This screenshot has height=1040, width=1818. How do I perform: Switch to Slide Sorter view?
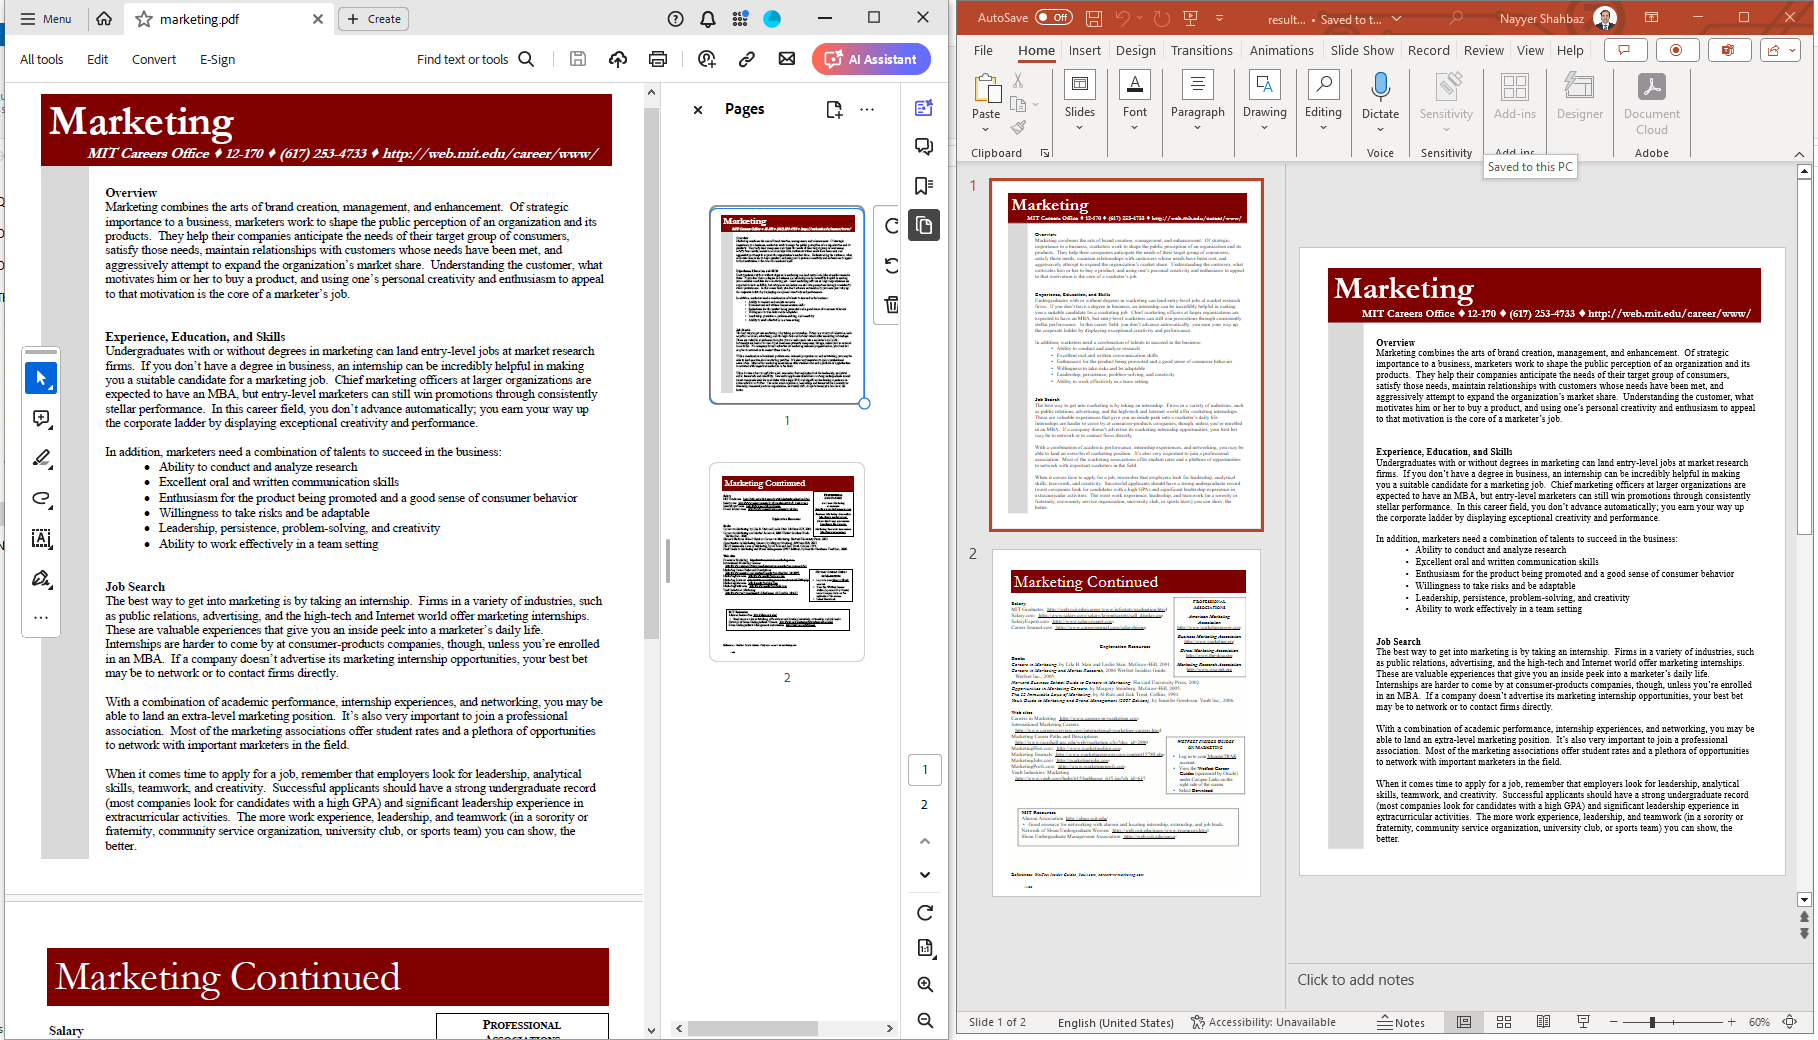[x=1504, y=1022]
